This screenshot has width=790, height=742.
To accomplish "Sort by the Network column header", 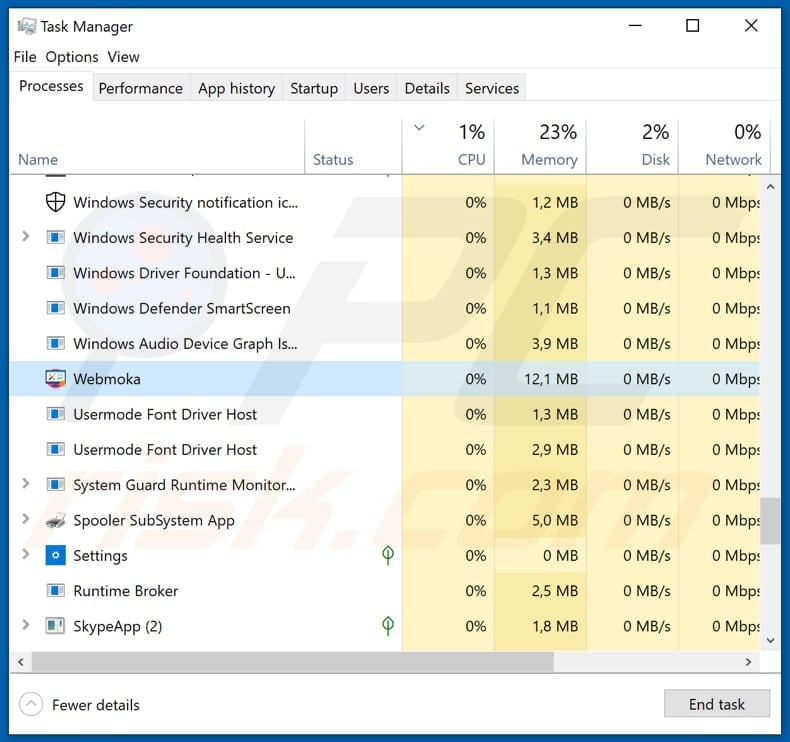I will click(724, 147).
